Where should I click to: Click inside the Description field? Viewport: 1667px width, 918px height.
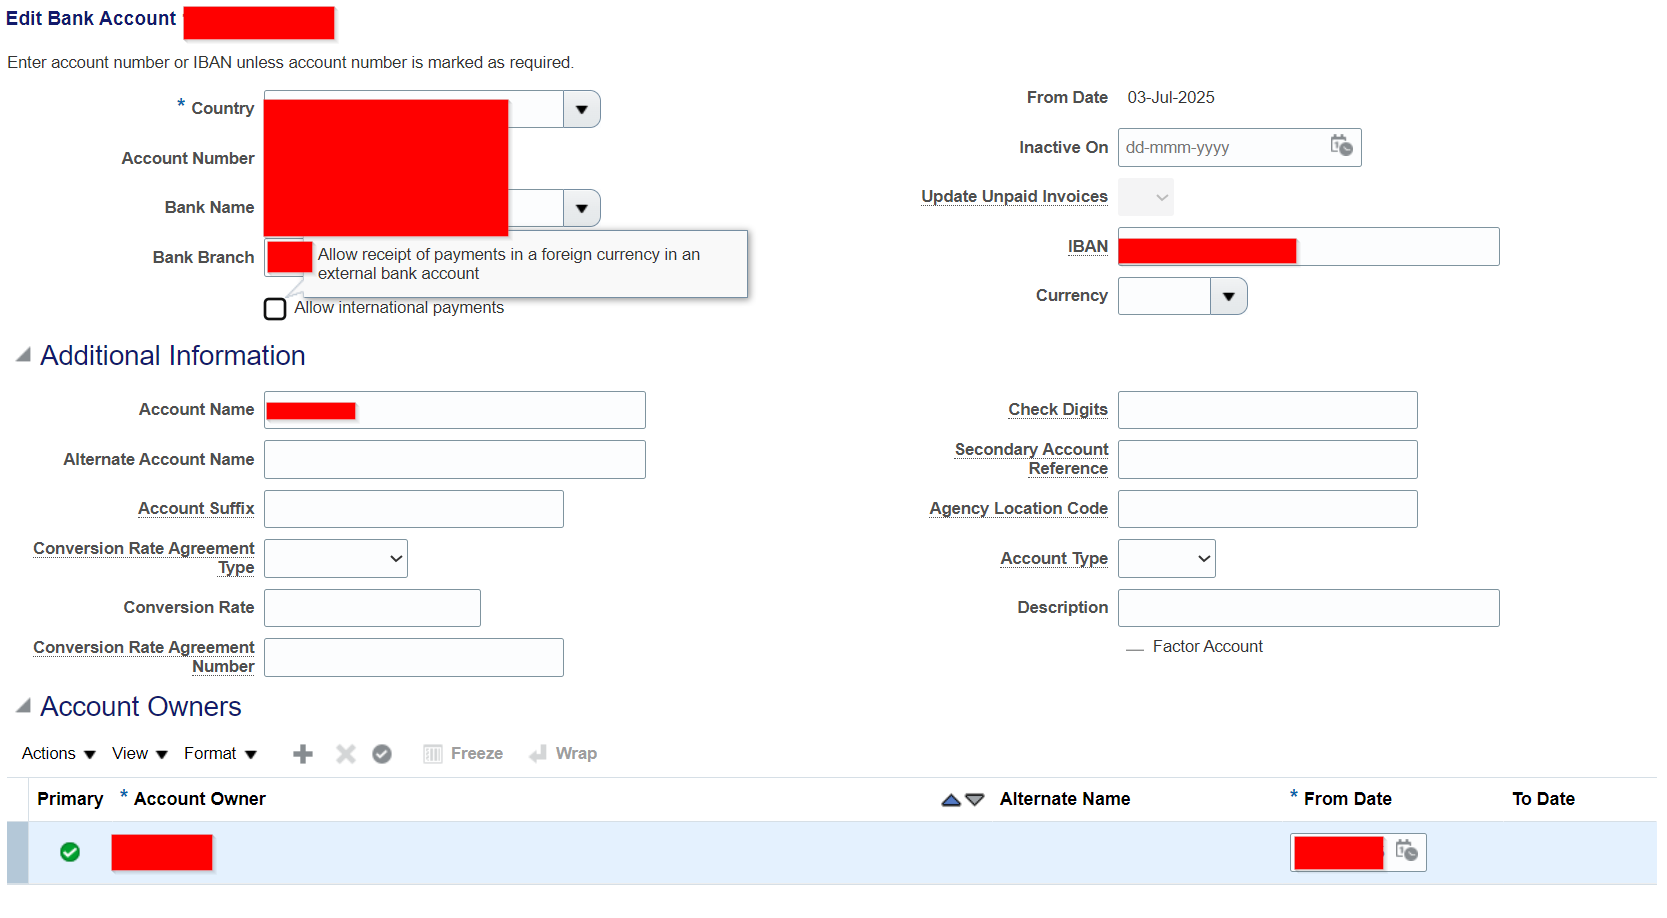tap(1307, 607)
